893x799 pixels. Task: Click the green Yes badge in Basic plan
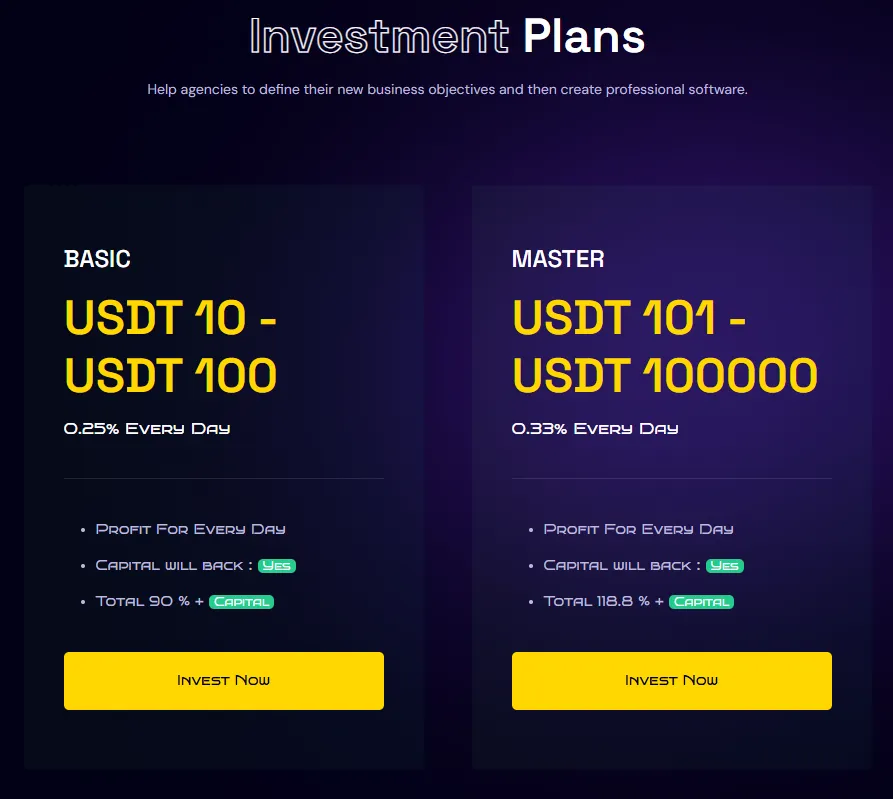click(x=277, y=566)
